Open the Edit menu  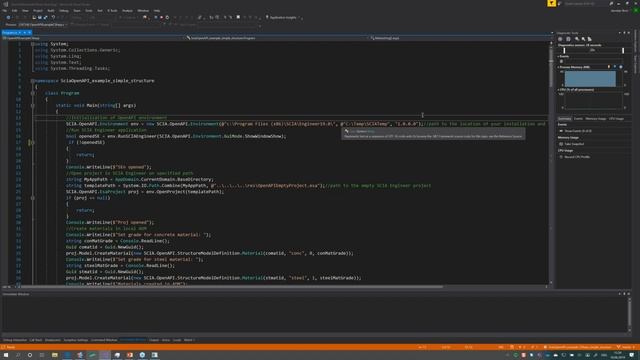pyautogui.click(x=14, y=11)
